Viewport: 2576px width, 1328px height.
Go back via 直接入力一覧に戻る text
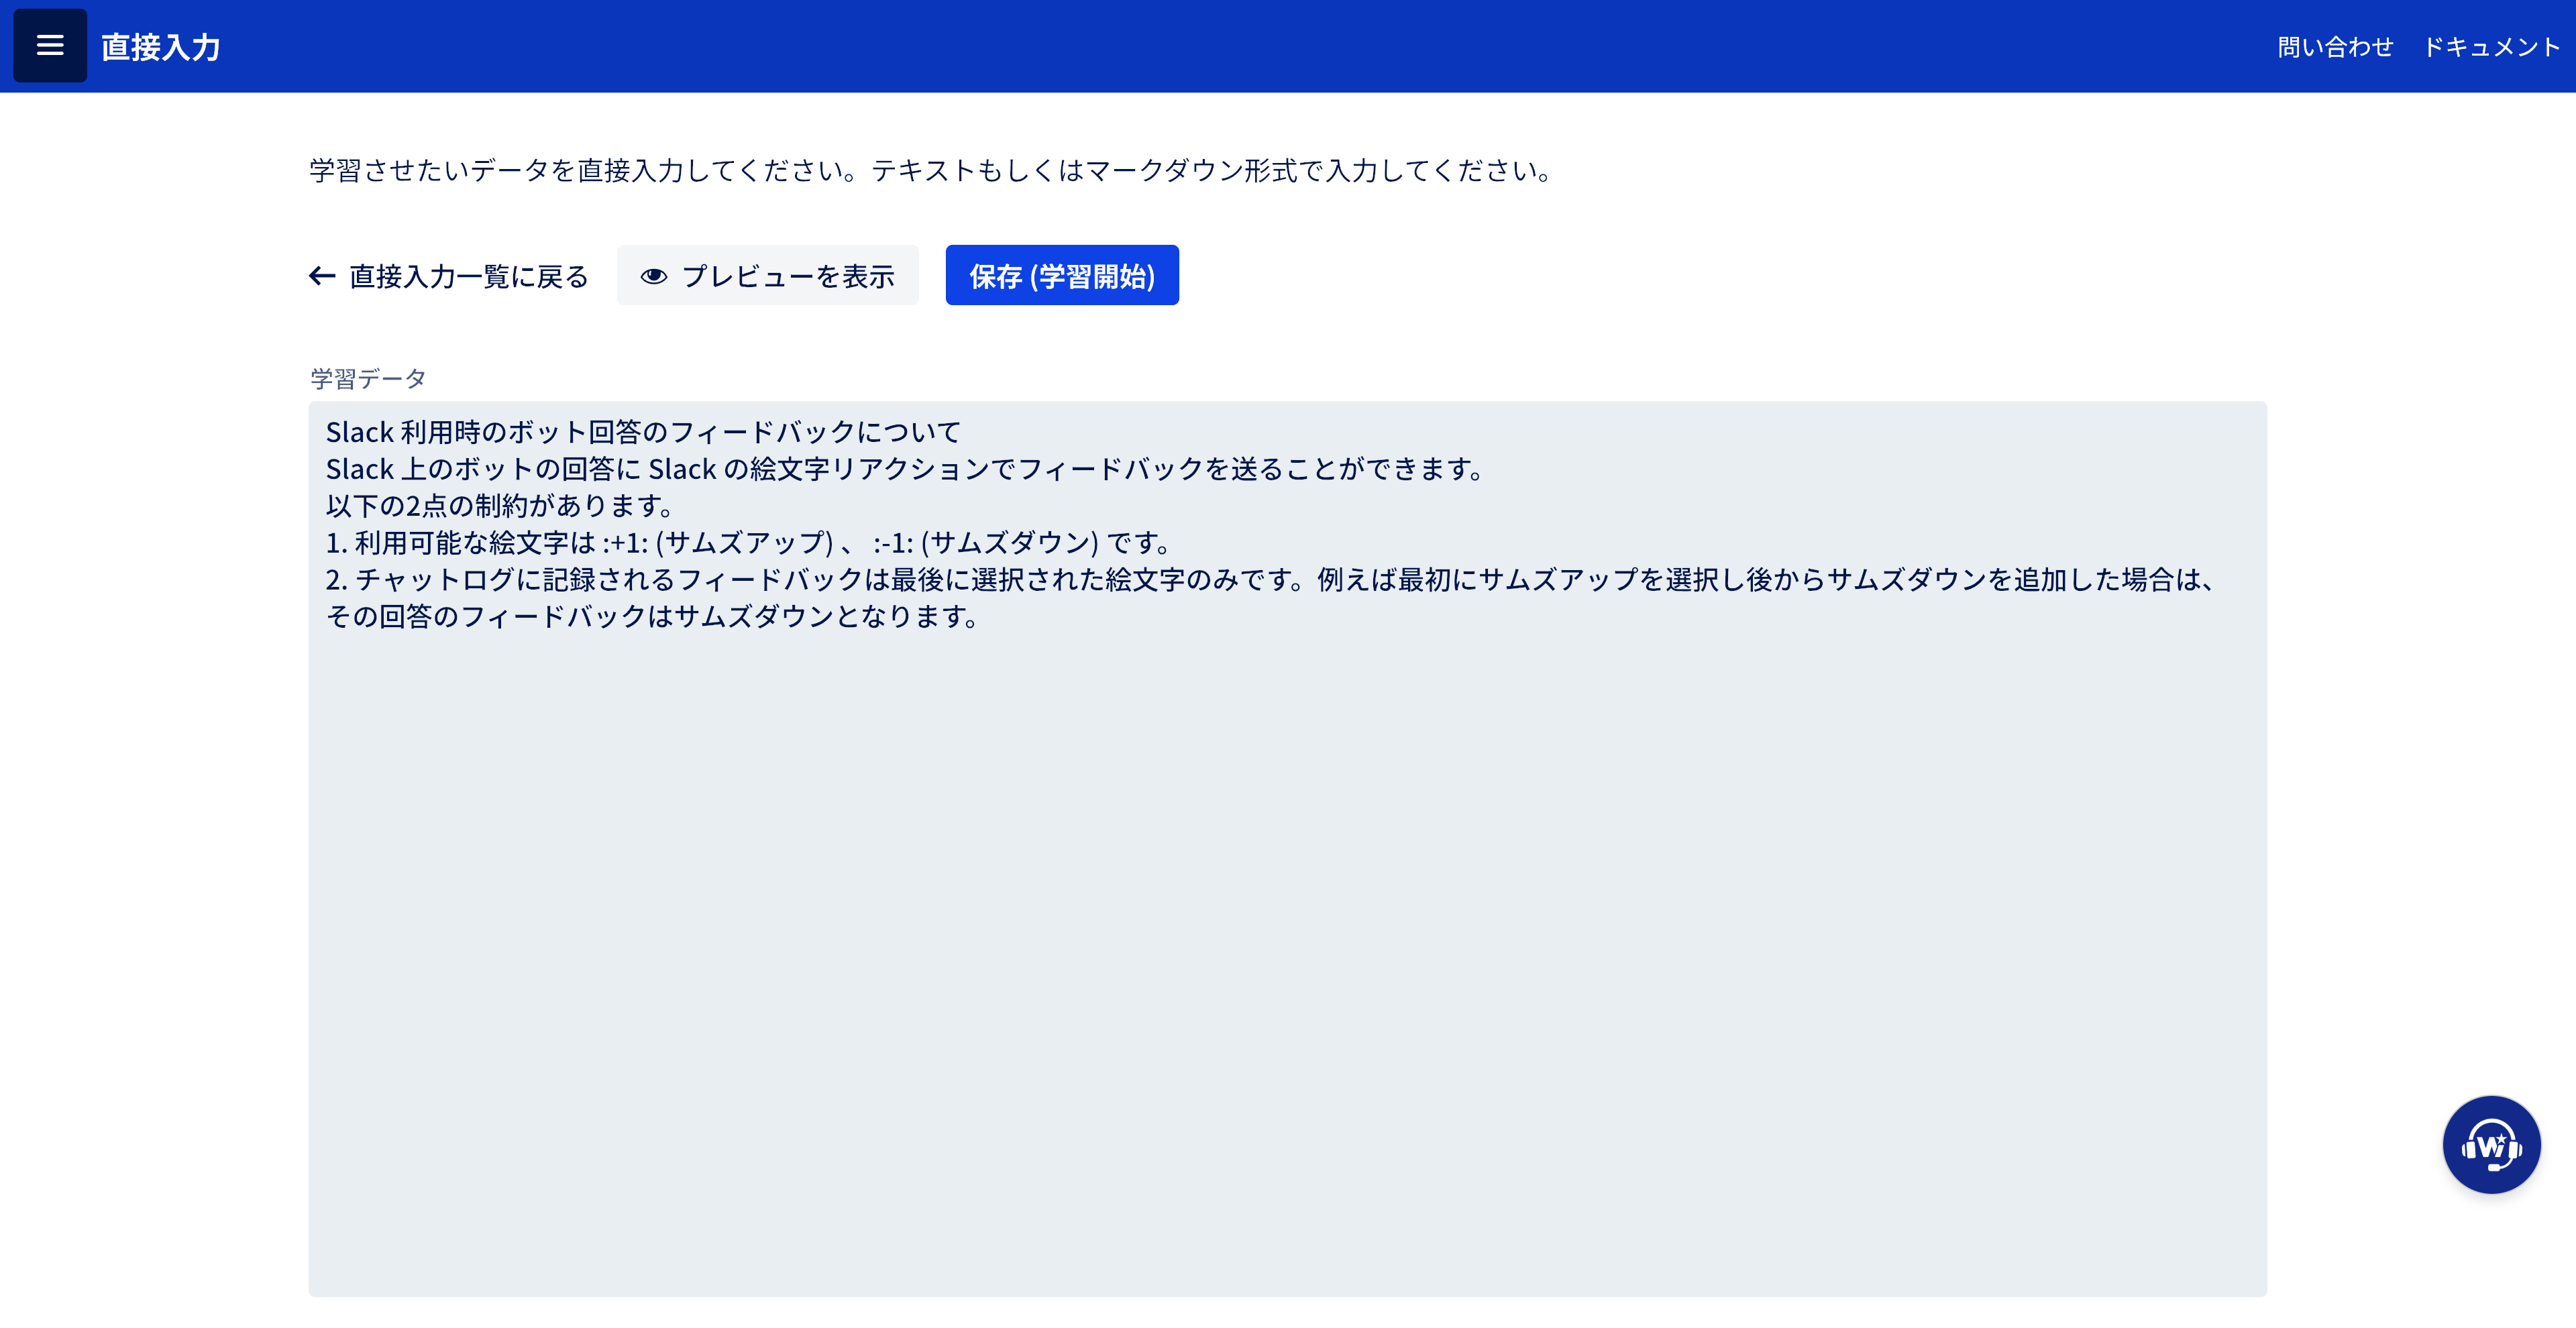click(468, 276)
